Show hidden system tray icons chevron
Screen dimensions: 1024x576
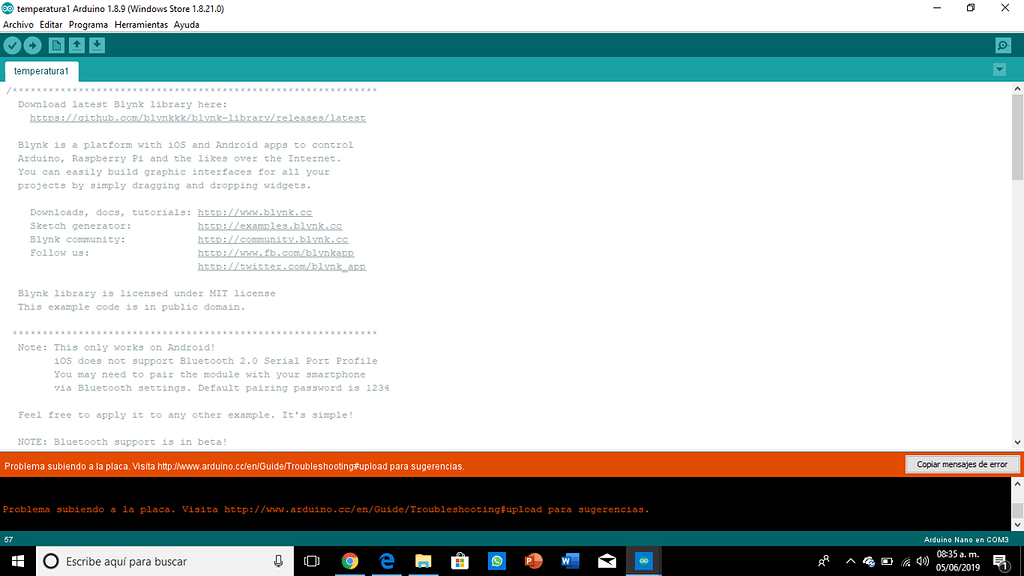[x=850, y=562]
